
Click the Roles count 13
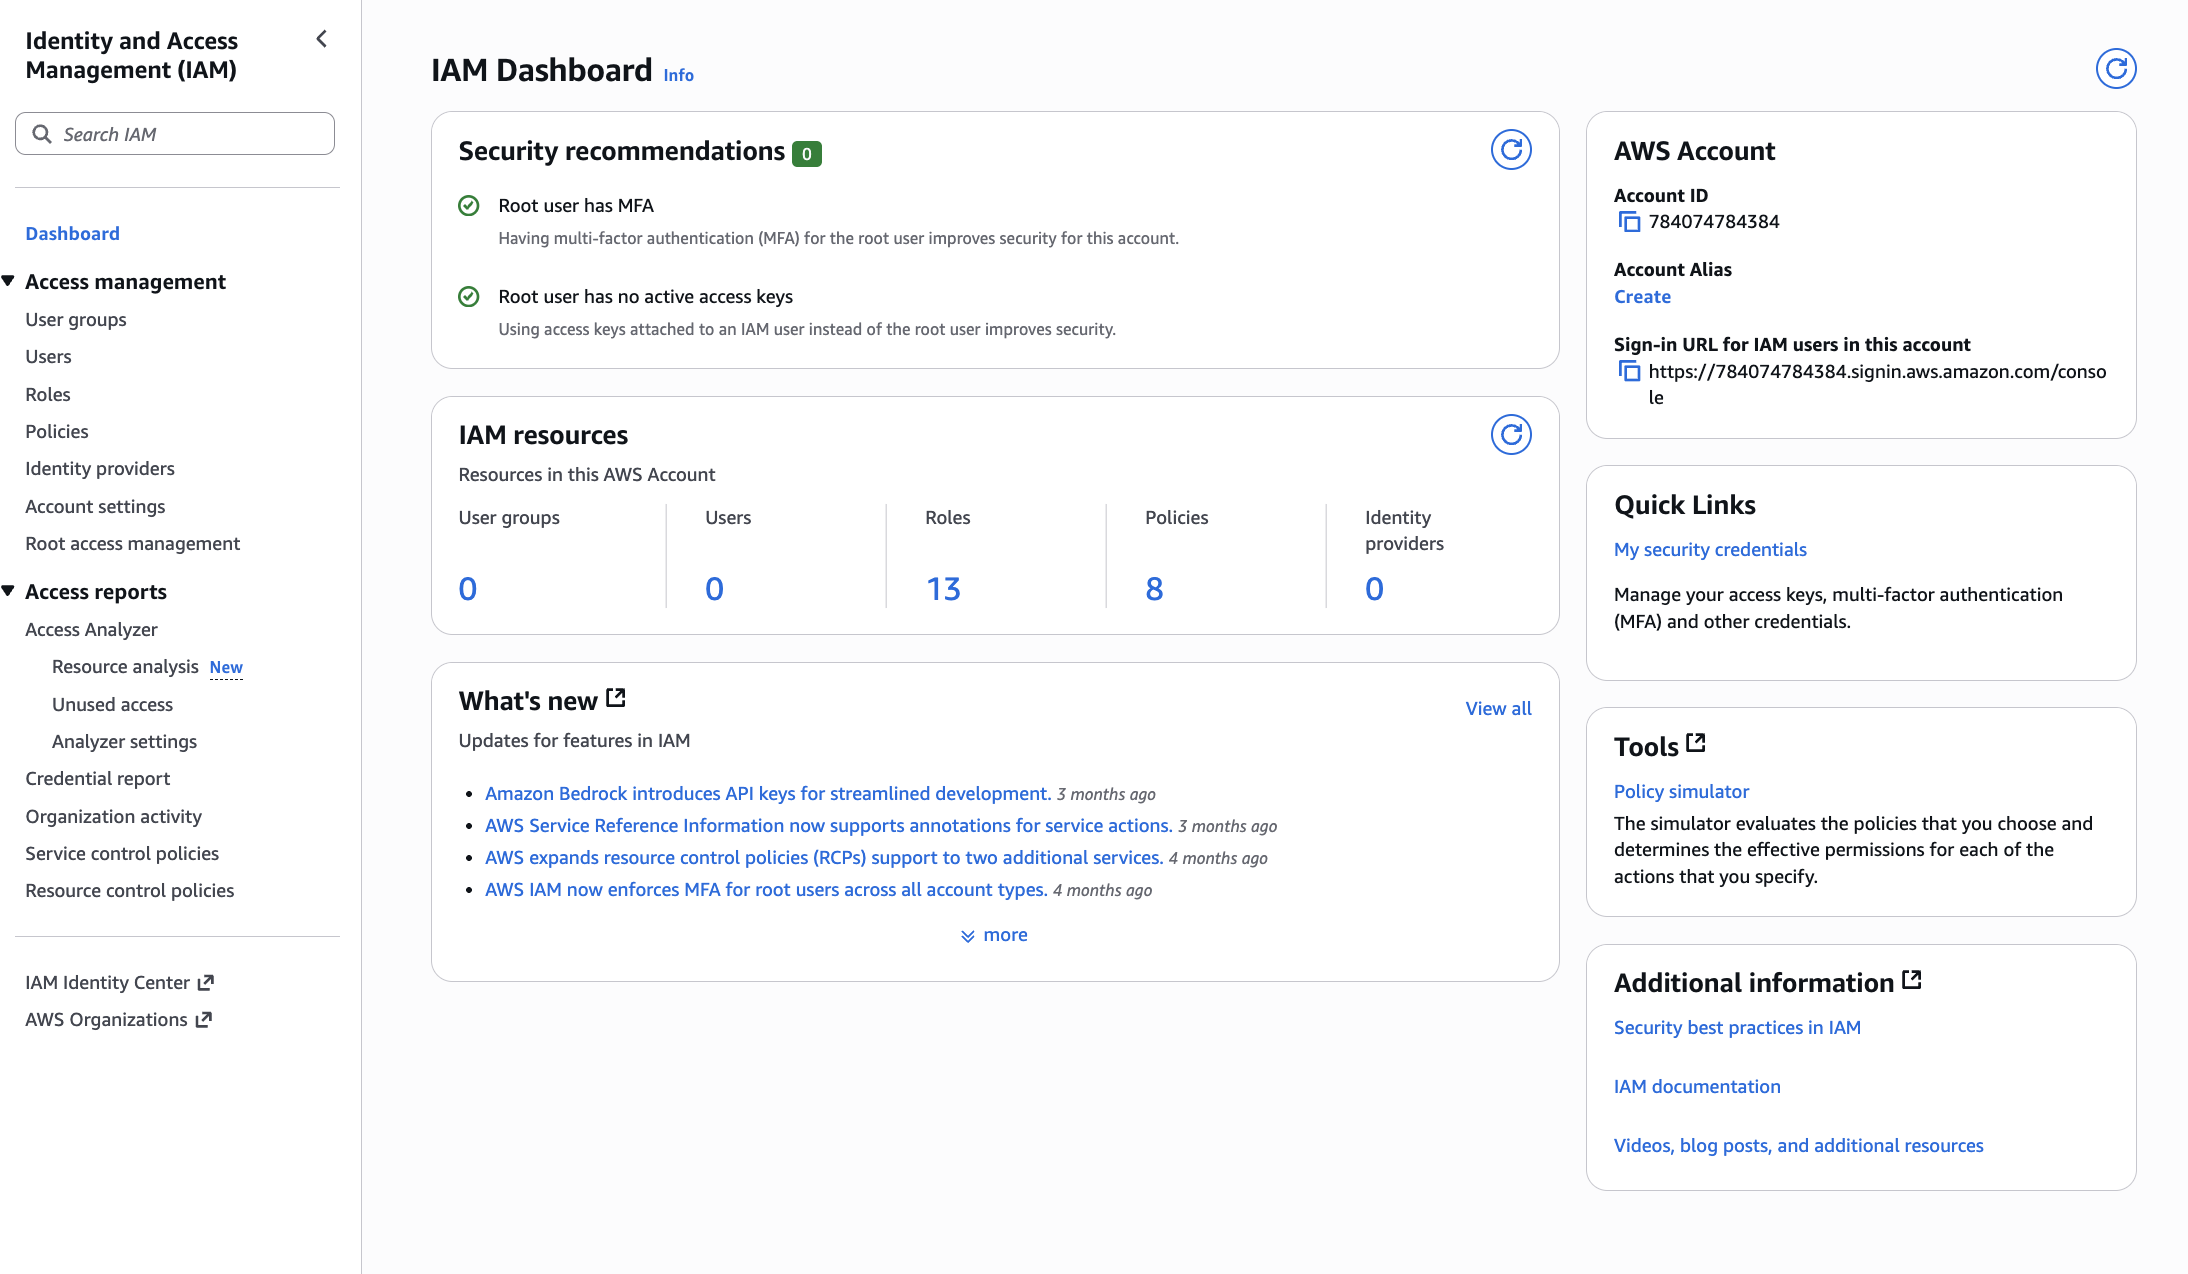click(x=942, y=589)
